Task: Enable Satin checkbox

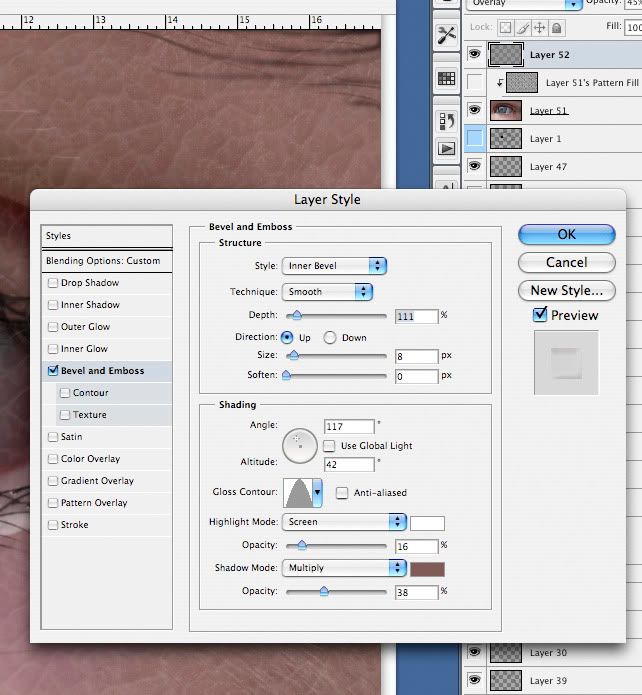Action: tap(53, 437)
